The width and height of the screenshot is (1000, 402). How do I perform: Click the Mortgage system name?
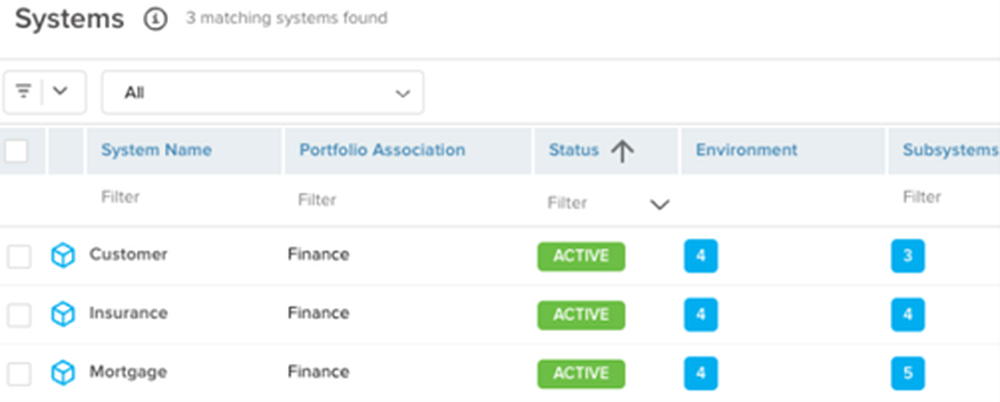pos(128,372)
